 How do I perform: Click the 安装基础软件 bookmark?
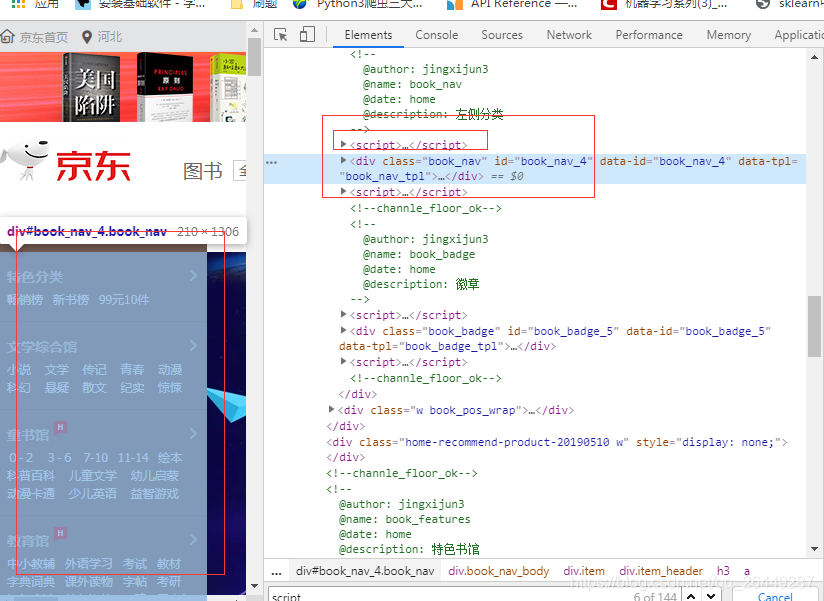[141, 4]
